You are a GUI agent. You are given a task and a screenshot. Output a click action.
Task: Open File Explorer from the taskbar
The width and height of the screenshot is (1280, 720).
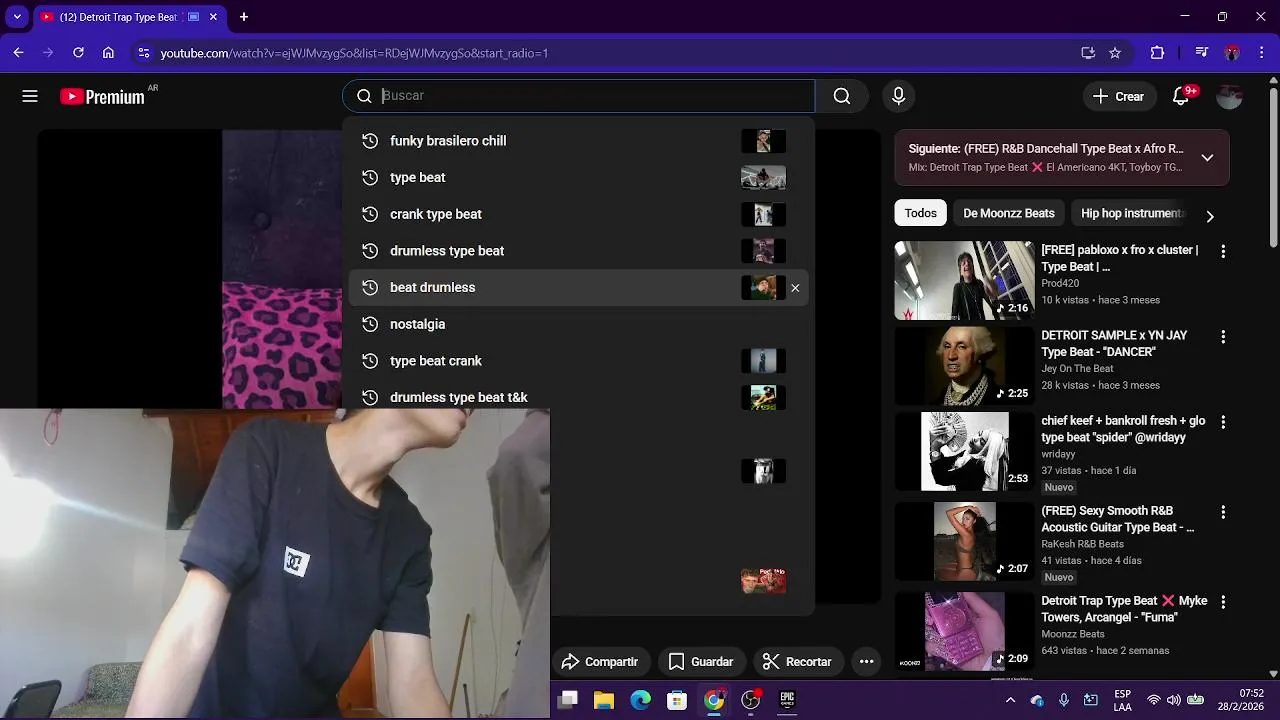pos(604,700)
